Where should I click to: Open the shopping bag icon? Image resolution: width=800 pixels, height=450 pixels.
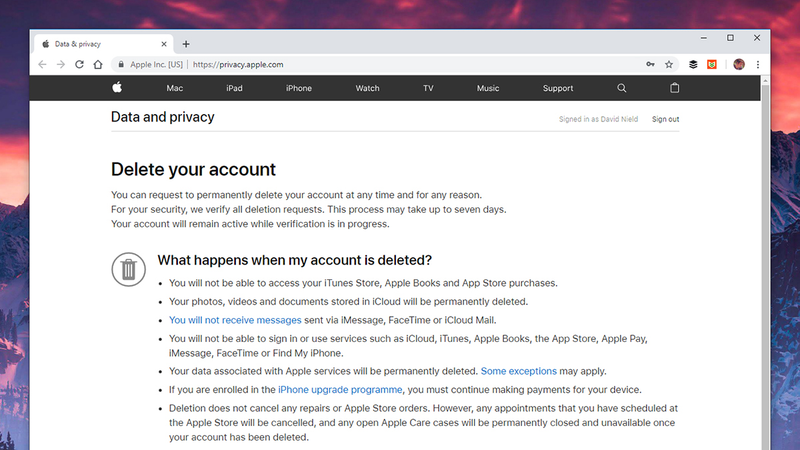click(674, 88)
